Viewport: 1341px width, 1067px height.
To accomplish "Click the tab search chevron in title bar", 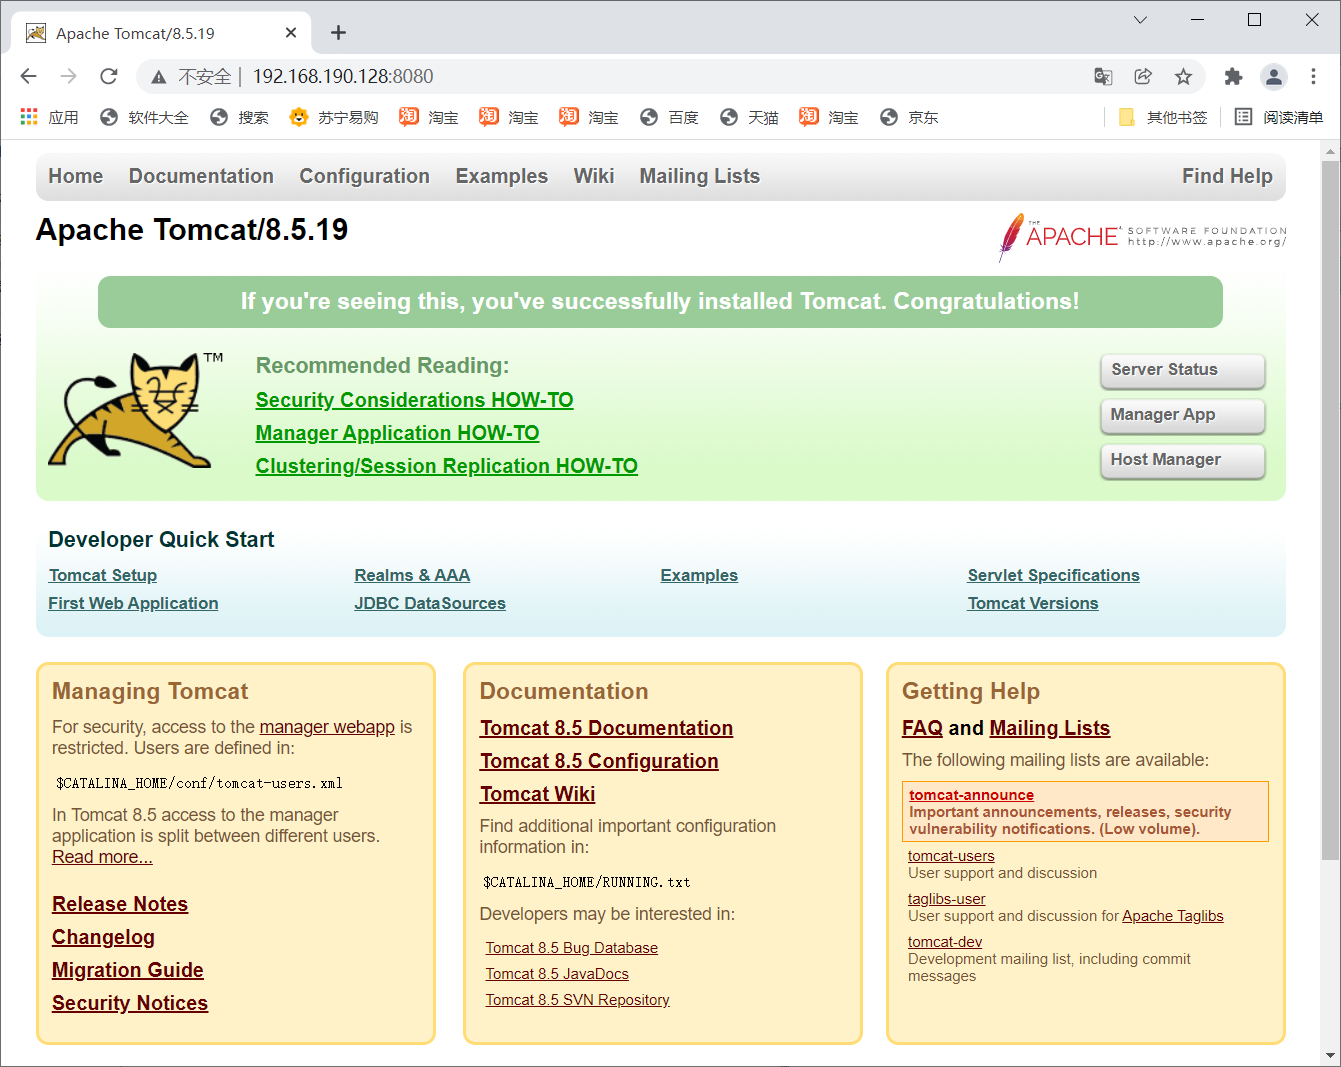I will click(1140, 20).
